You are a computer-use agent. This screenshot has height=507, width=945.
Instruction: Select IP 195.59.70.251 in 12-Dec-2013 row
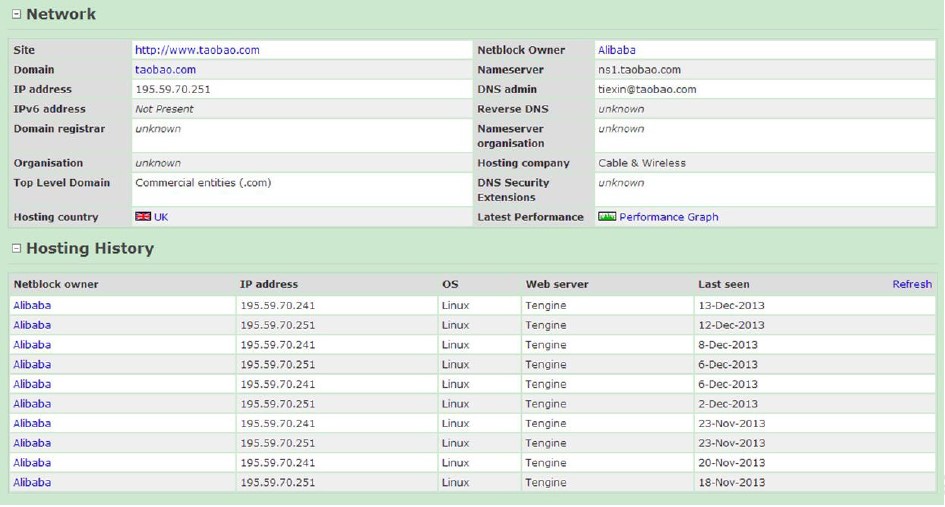277,325
